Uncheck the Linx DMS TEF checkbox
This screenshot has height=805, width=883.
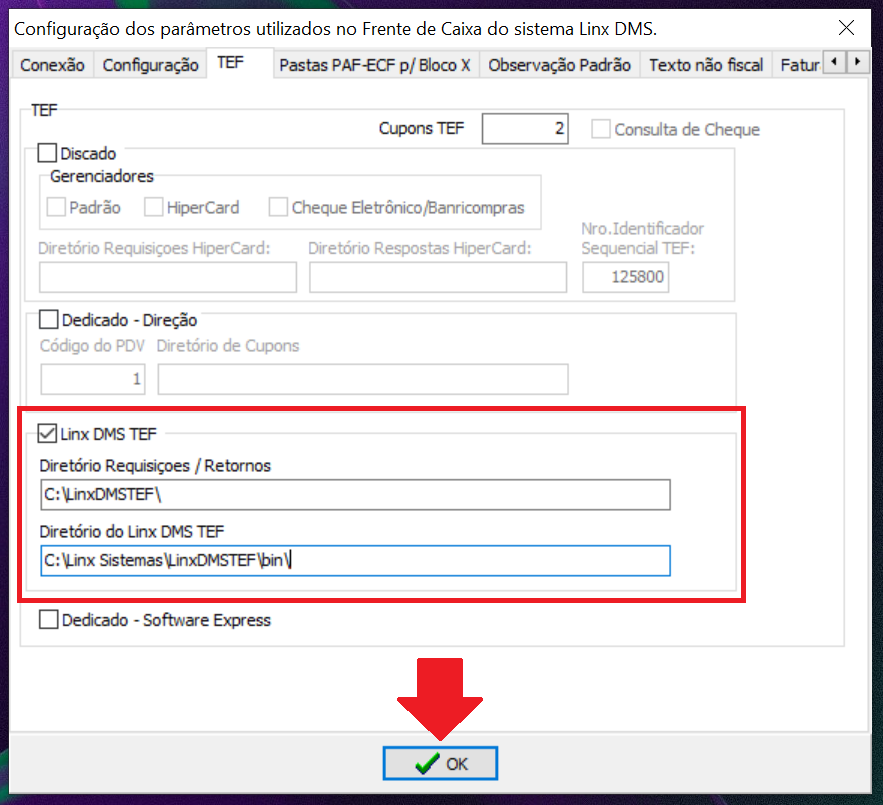click(x=47, y=434)
